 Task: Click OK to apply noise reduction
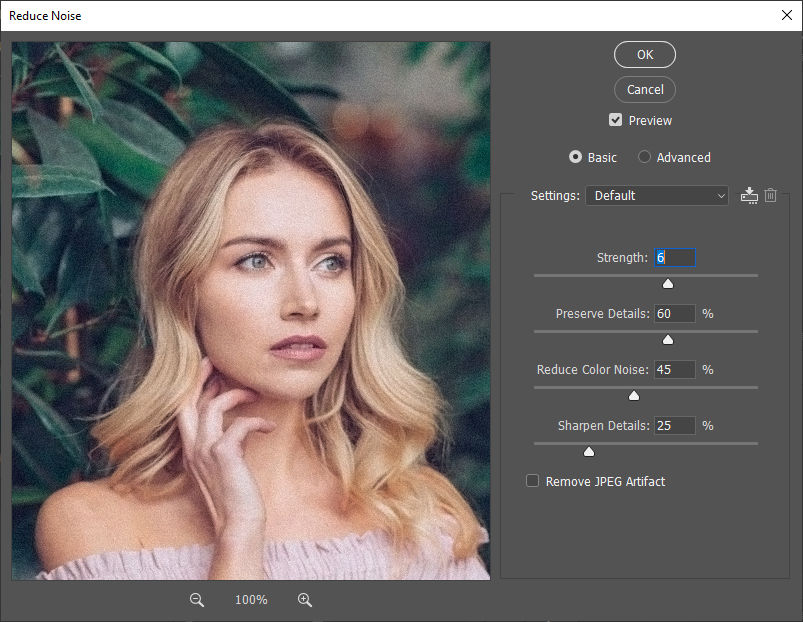pos(645,54)
